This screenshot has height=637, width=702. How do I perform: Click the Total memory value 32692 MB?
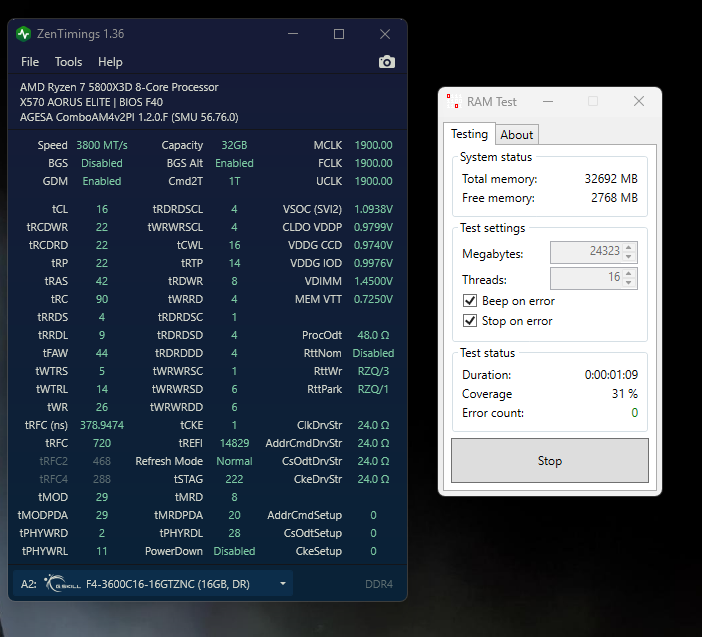coord(611,179)
